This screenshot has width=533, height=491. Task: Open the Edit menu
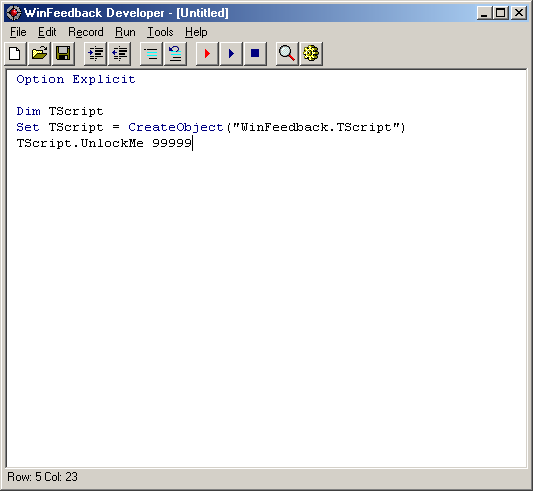coord(47,32)
